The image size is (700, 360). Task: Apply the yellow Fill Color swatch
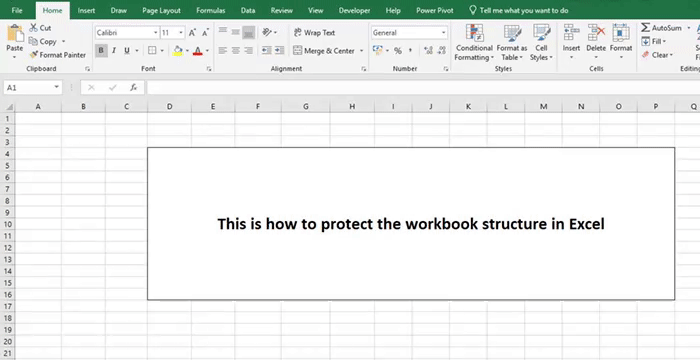(x=178, y=51)
